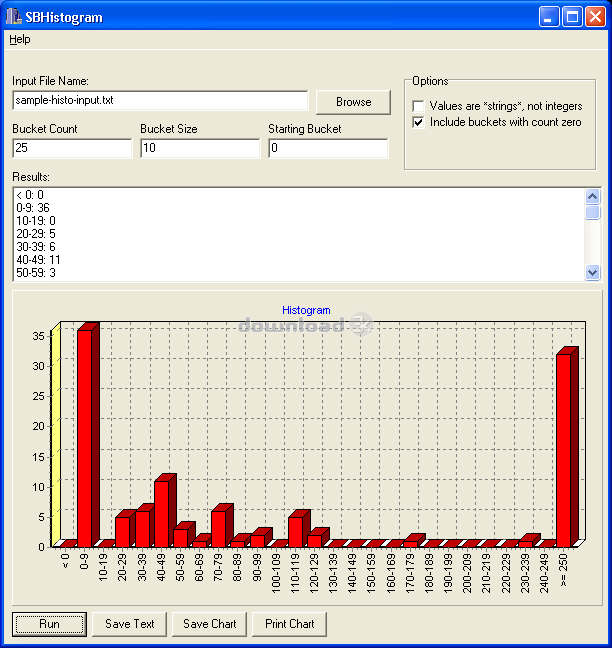The width and height of the screenshot is (612, 648).
Task: Save the chart with Save Chart
Action: click(210, 624)
